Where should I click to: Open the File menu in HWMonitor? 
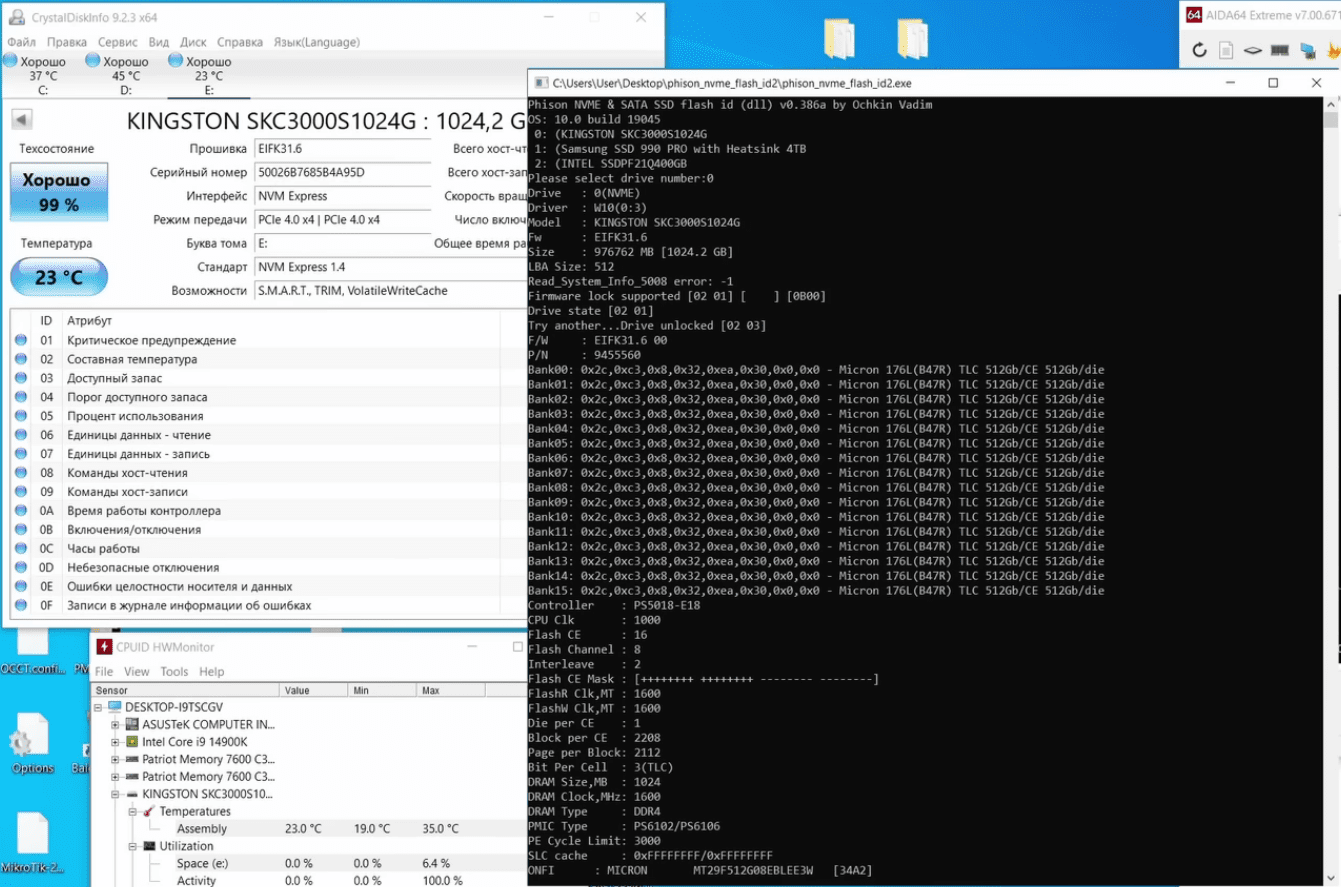coord(104,672)
